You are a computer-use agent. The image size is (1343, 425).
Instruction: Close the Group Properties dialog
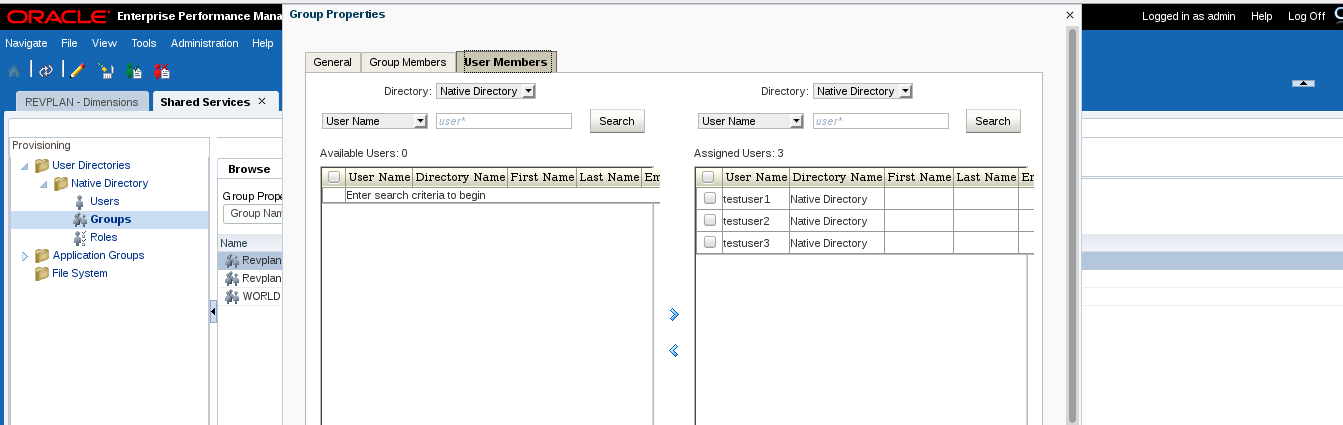(x=1070, y=15)
